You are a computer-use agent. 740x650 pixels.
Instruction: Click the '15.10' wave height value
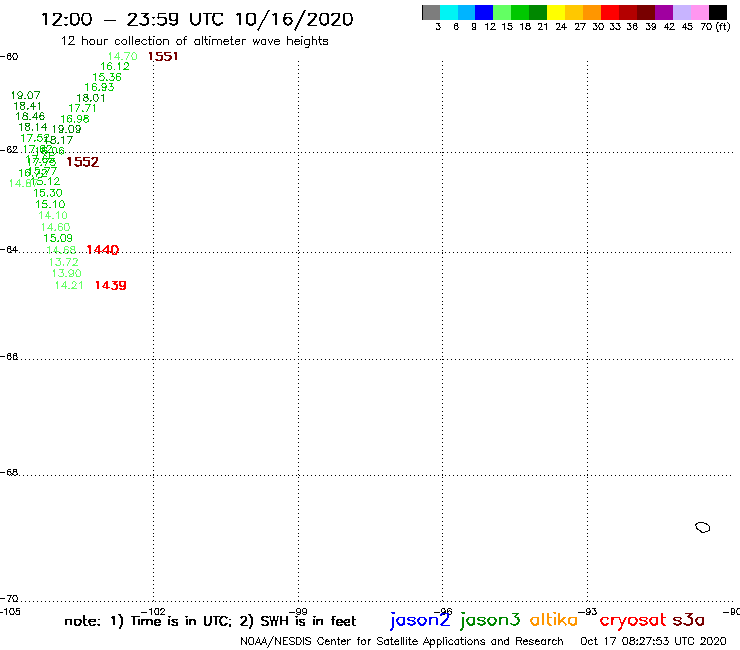[50, 204]
